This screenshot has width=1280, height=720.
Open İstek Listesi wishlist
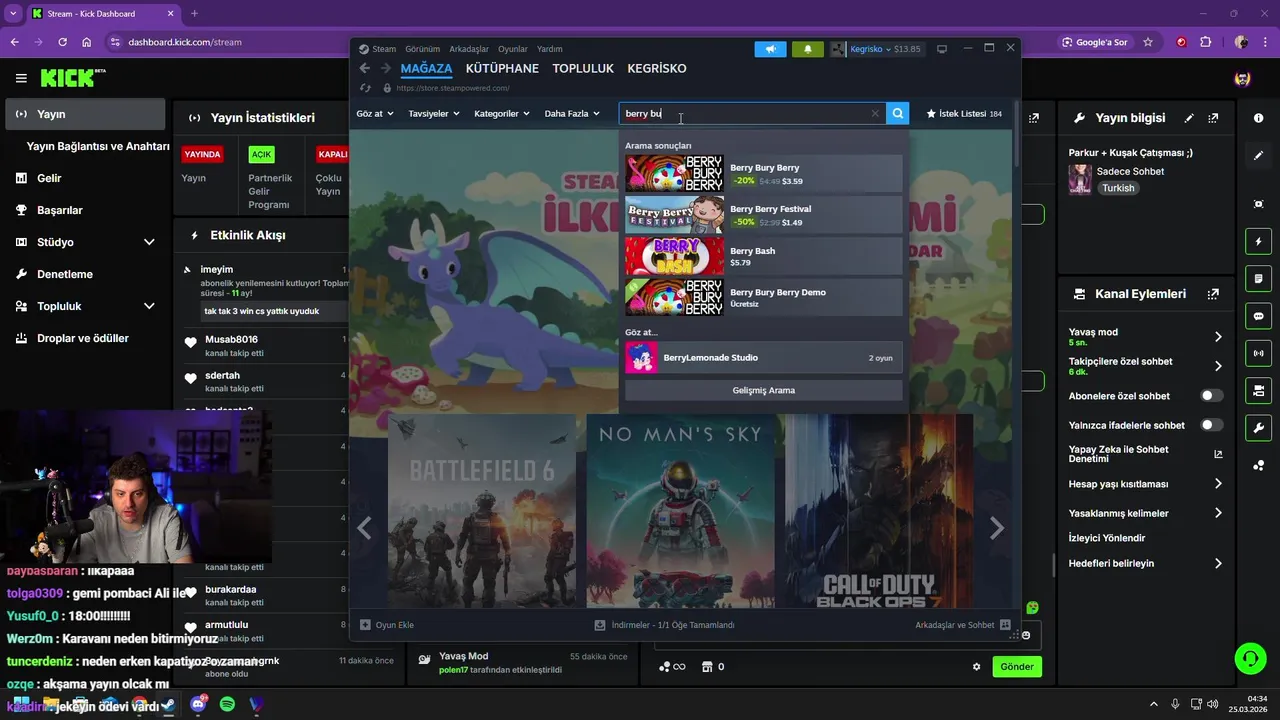click(964, 114)
